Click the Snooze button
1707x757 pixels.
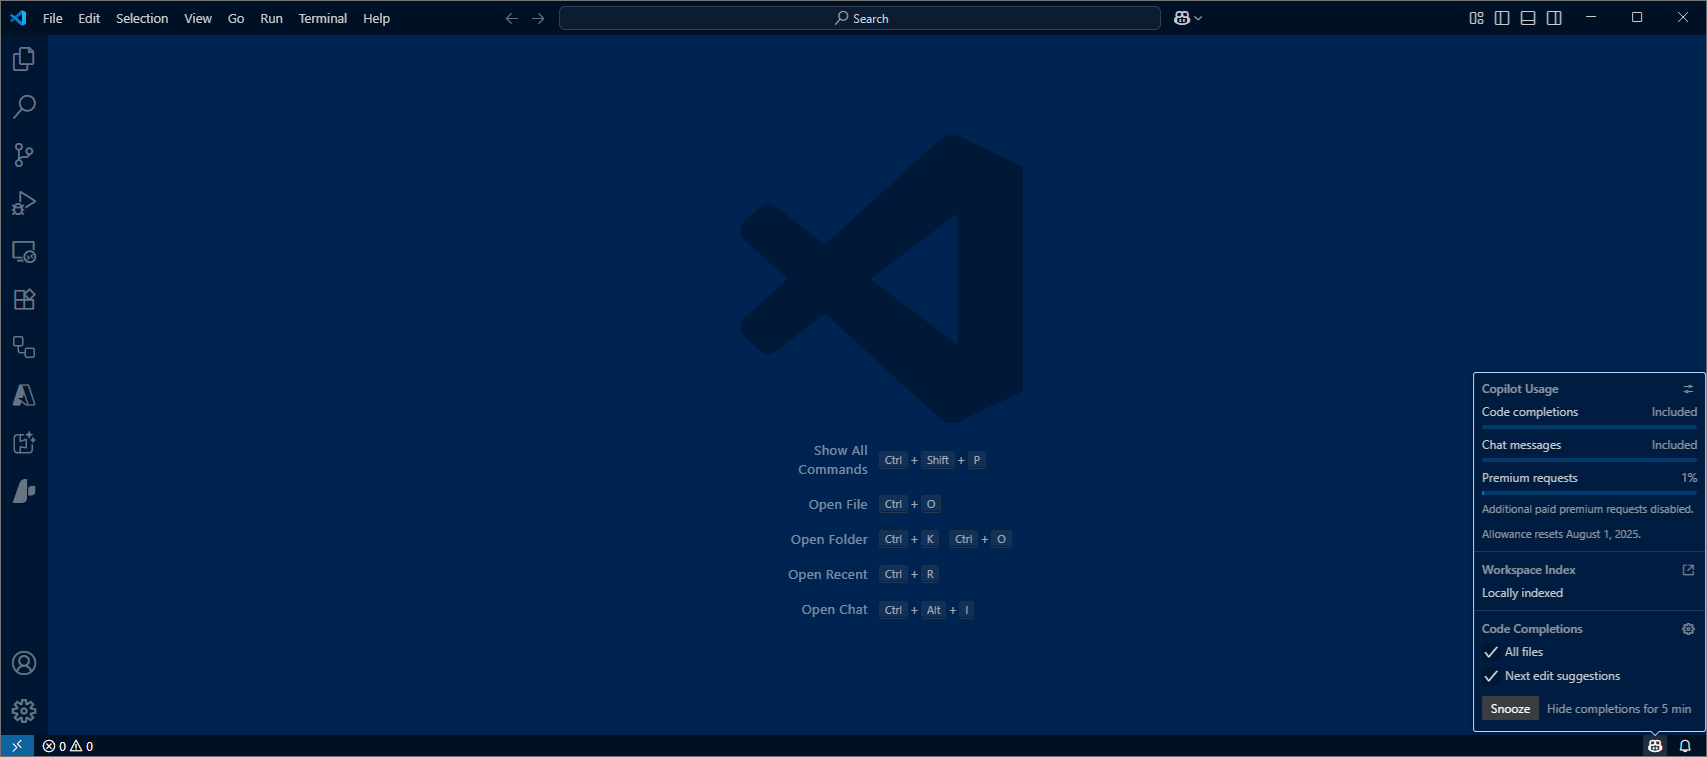tap(1510, 709)
